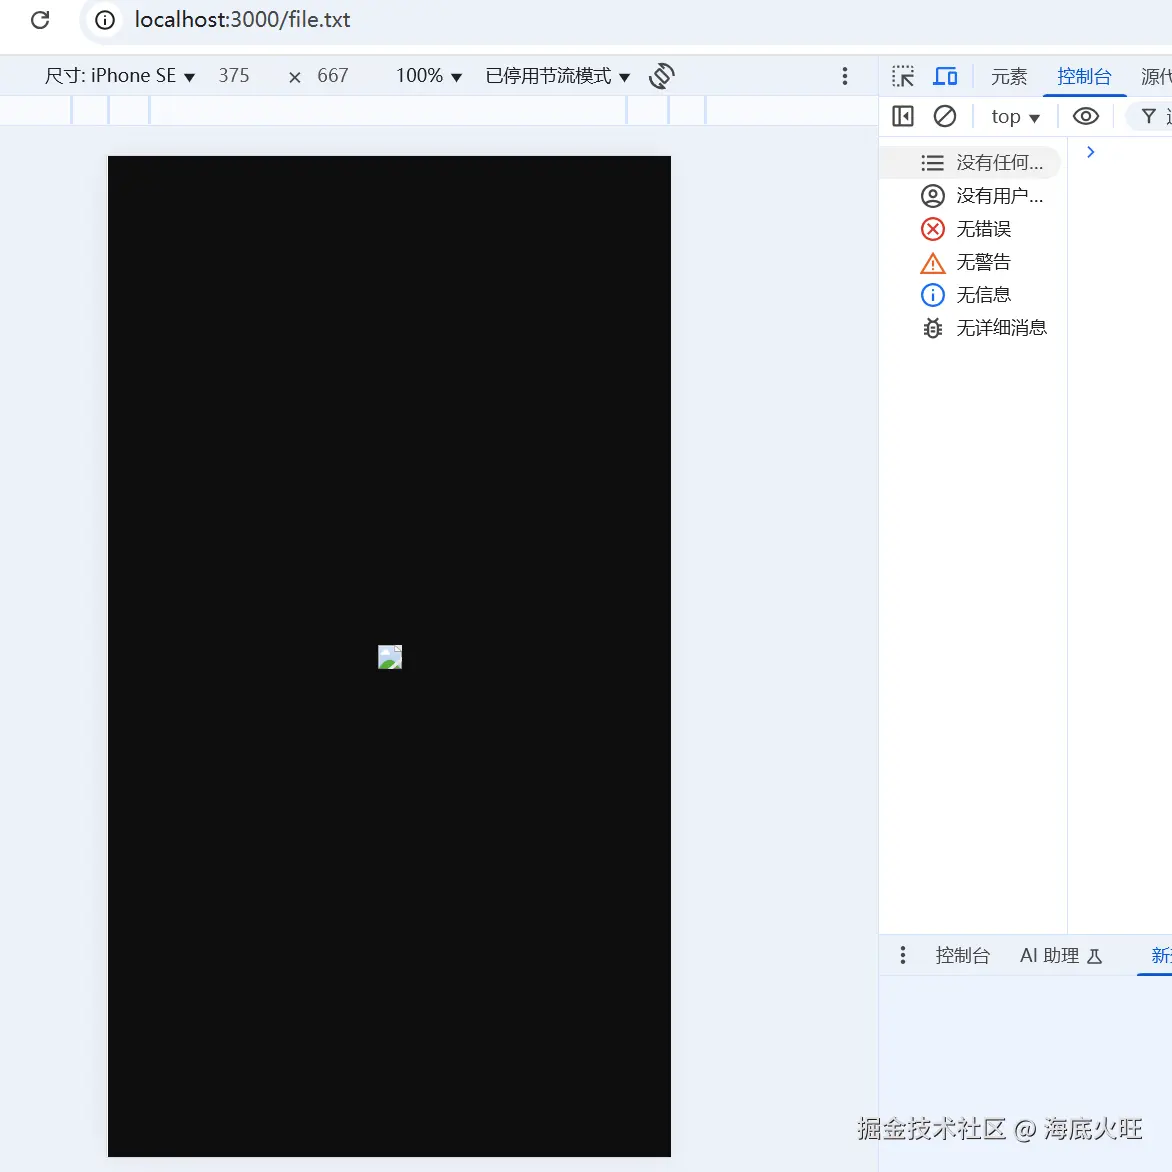This screenshot has width=1172, height=1172.
Task: Open the drawer more options menu
Action: [903, 954]
